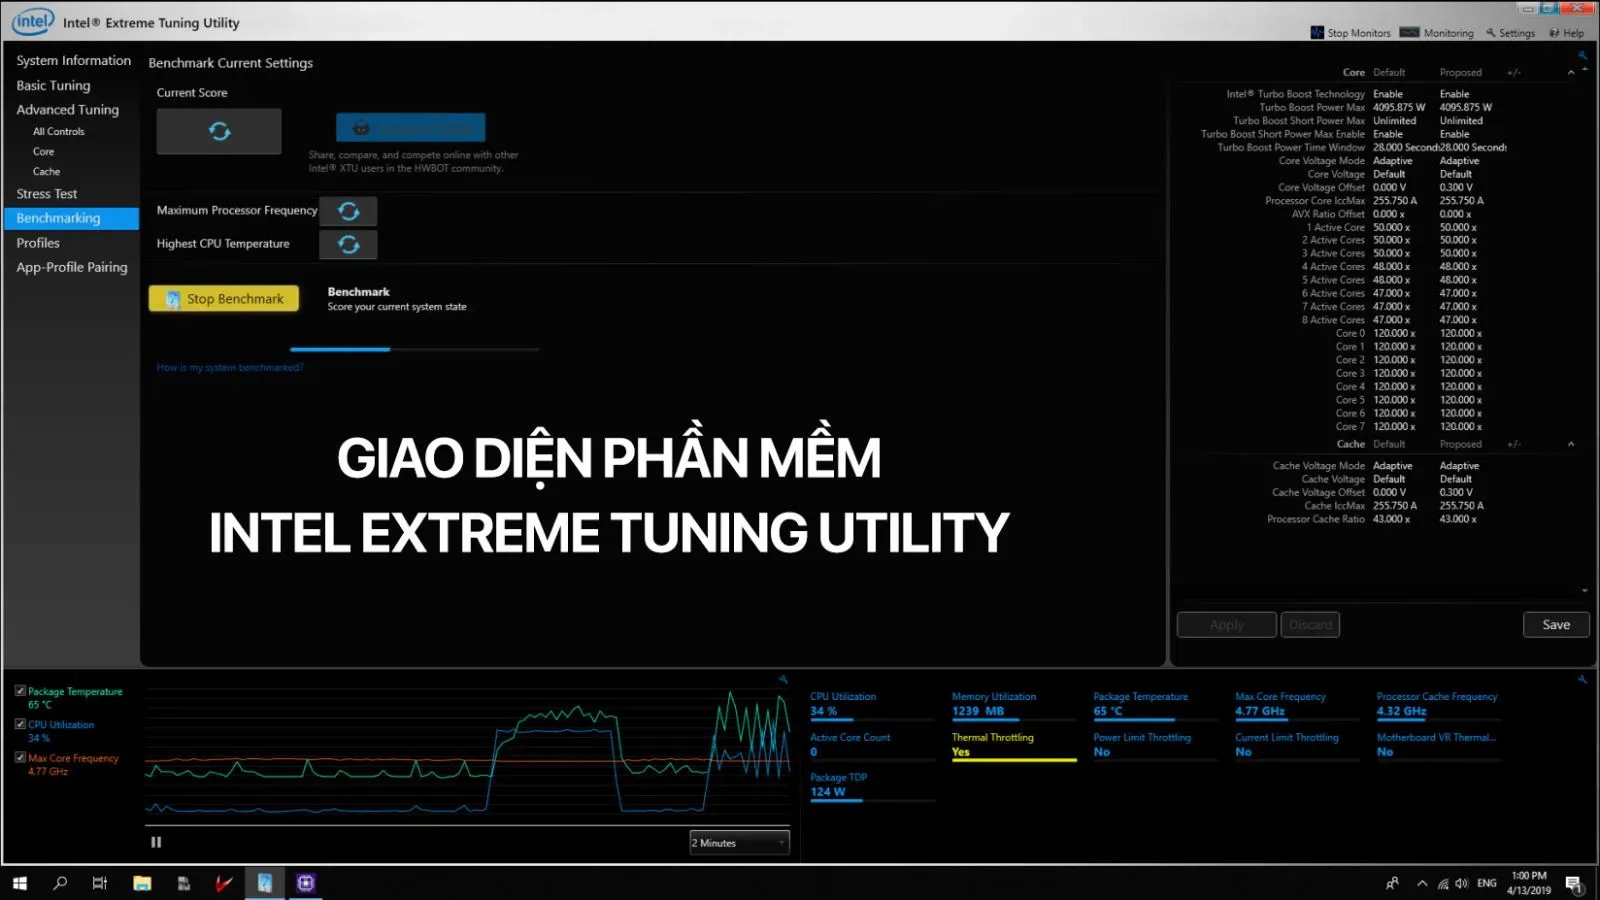Screen dimensions: 1600x900
Task: Collapse the Cache settings section
Action: click(x=1571, y=444)
